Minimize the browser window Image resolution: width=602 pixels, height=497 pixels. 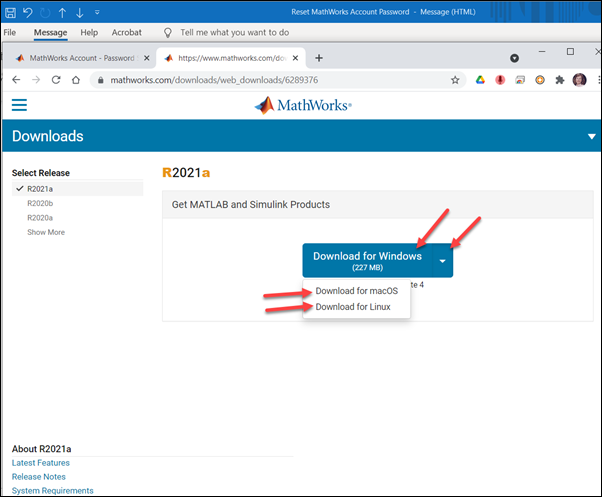coord(542,51)
